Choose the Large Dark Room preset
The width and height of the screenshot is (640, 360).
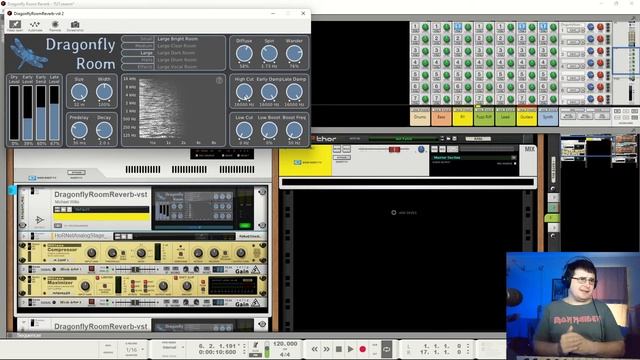(176, 53)
